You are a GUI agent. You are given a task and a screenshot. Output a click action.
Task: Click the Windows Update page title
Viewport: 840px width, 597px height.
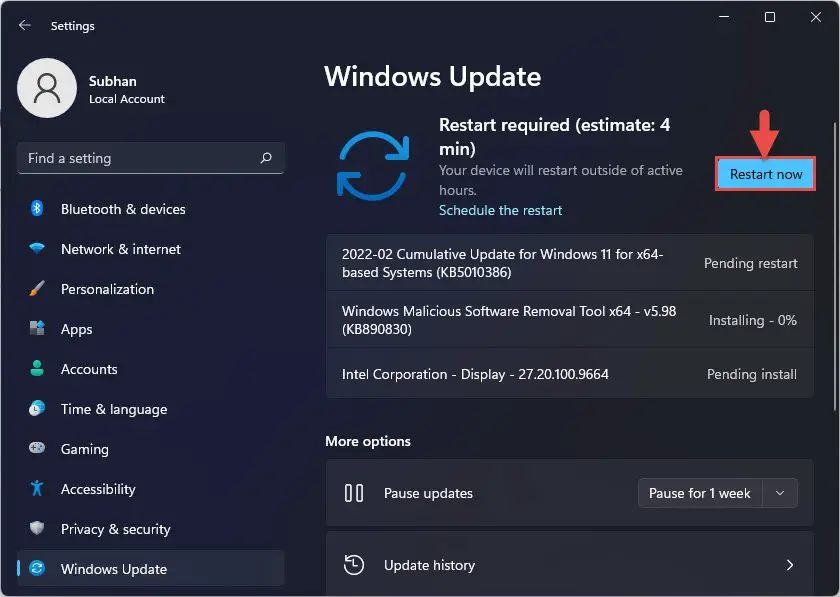433,77
